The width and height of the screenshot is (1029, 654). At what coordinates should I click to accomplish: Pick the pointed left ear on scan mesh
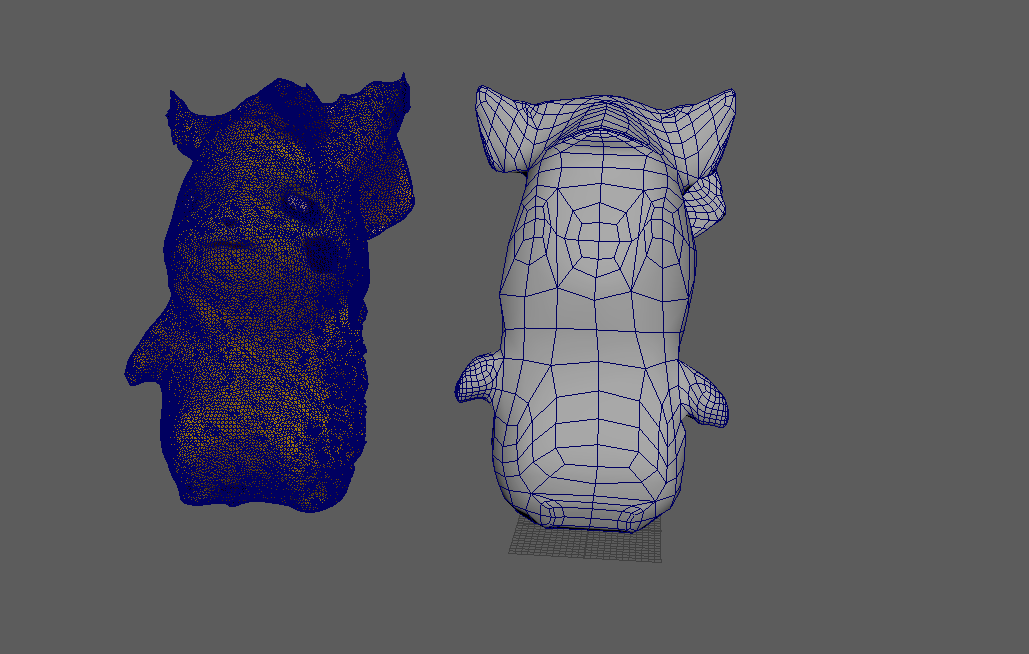(x=182, y=118)
